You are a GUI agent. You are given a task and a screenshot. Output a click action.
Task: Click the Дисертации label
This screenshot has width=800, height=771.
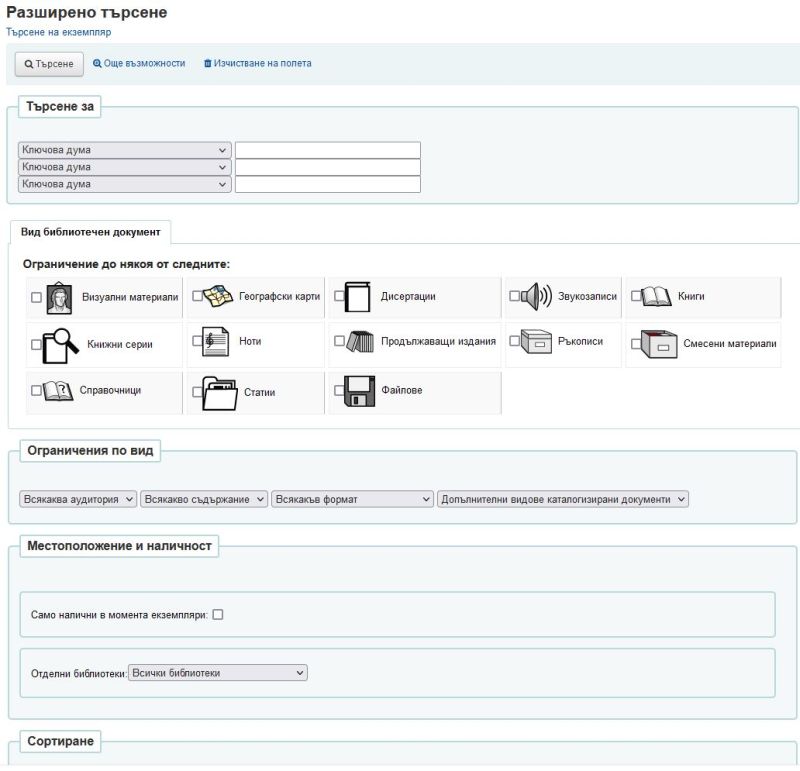click(408, 296)
